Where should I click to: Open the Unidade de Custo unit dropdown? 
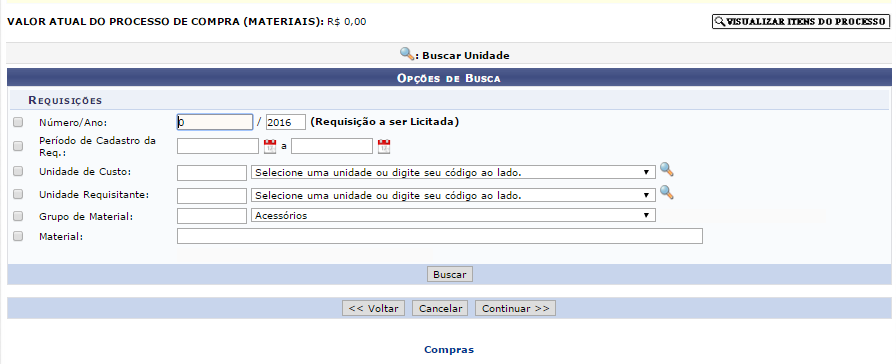453,173
